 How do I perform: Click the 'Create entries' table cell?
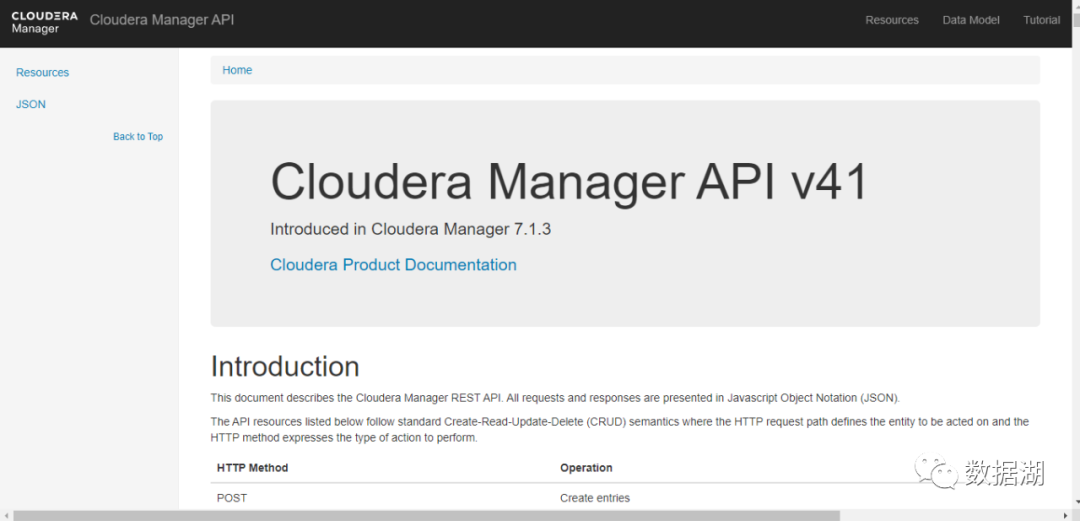595,498
